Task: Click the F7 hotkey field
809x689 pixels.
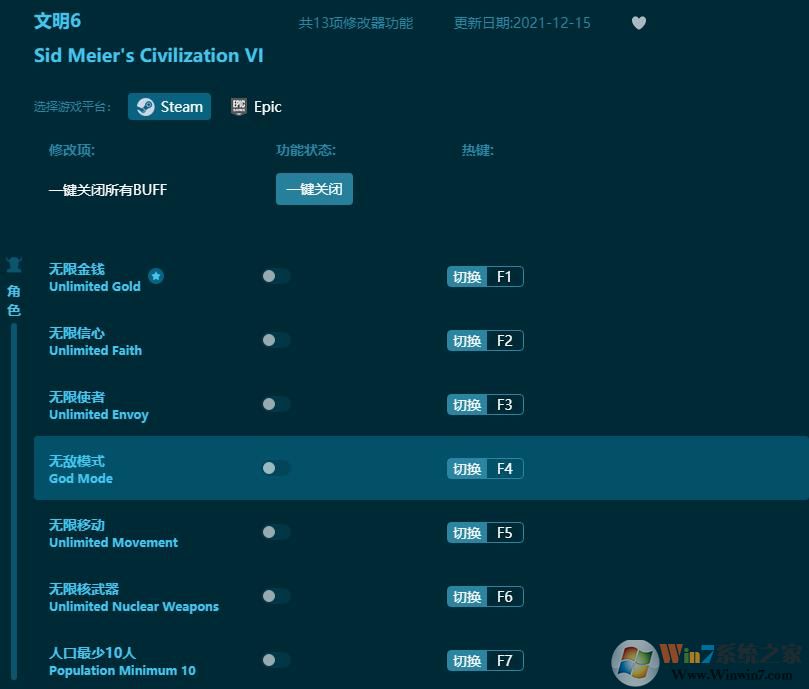Action: point(504,661)
